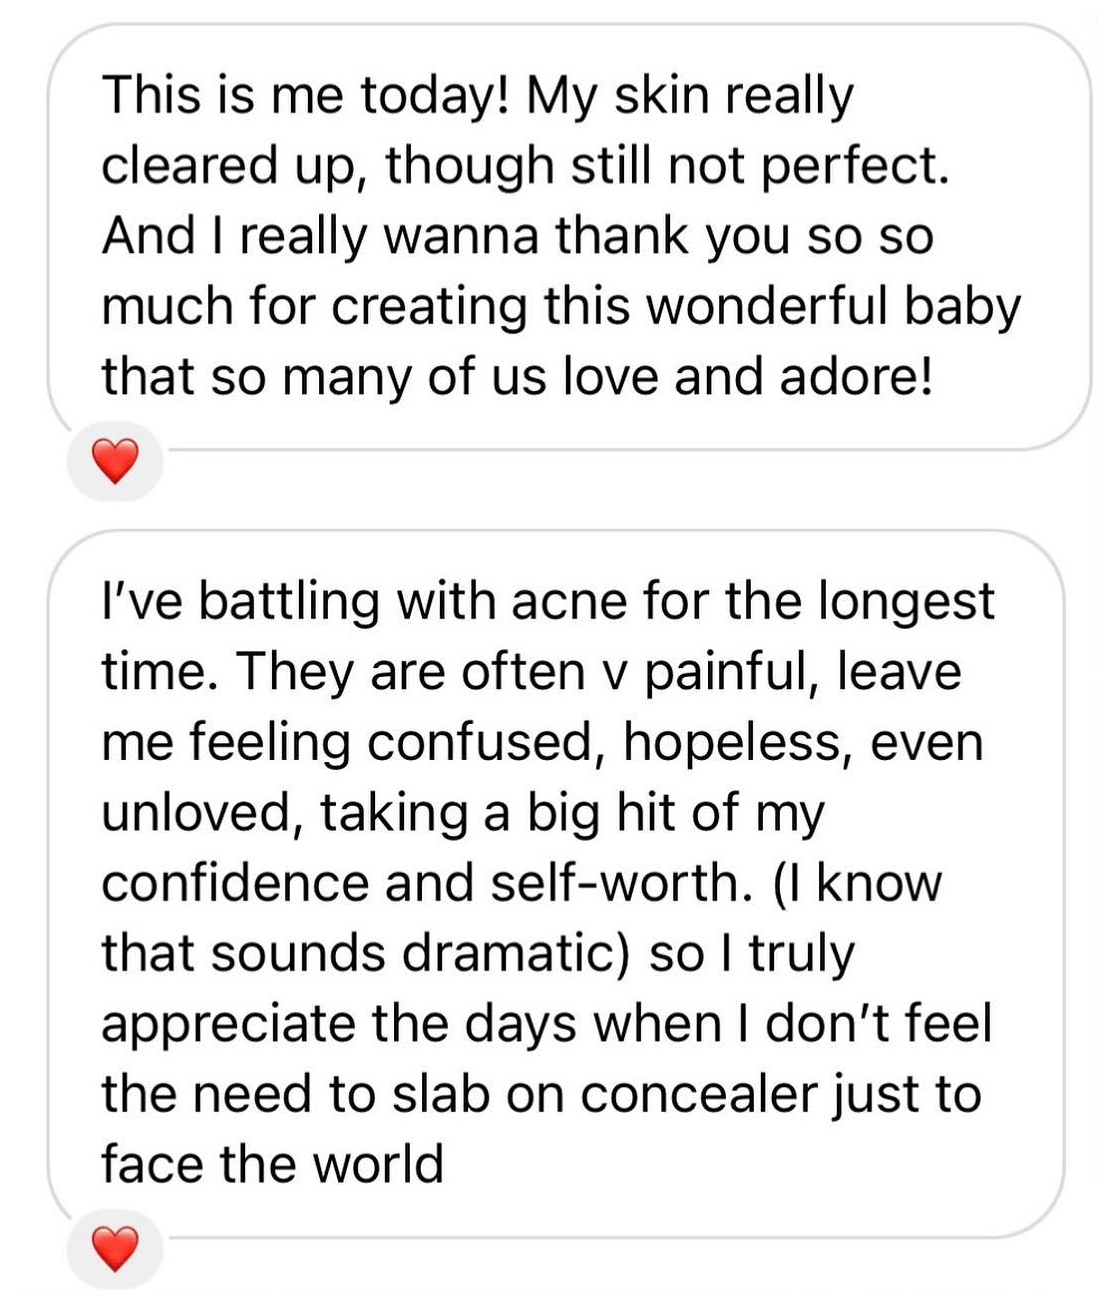Click the line "that sounds dramatic) so I truly"
The height and width of the screenshot is (1309, 1116).
pos(478,954)
